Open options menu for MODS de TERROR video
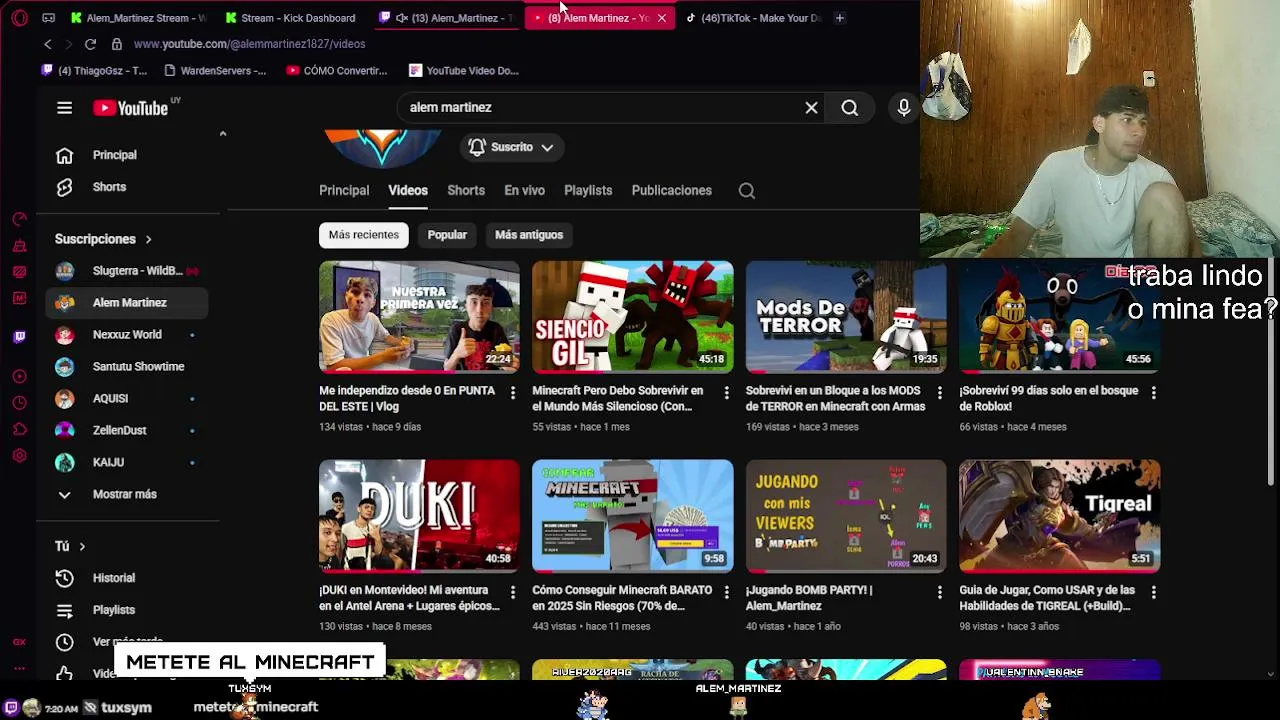The height and width of the screenshot is (720, 1280). (x=939, y=394)
